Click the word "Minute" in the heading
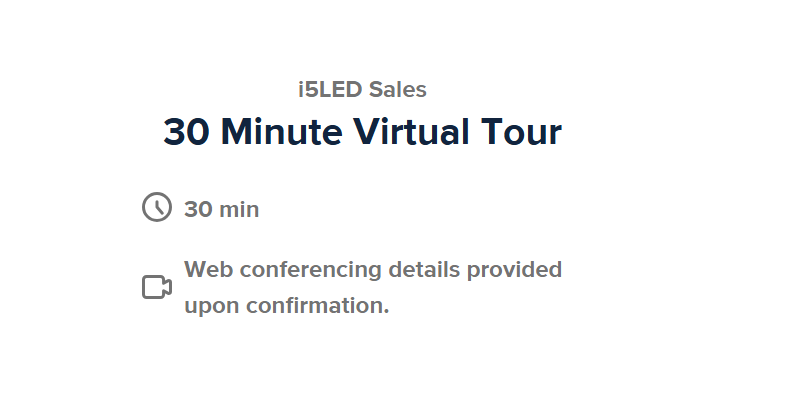The width and height of the screenshot is (800, 400). pos(281,132)
